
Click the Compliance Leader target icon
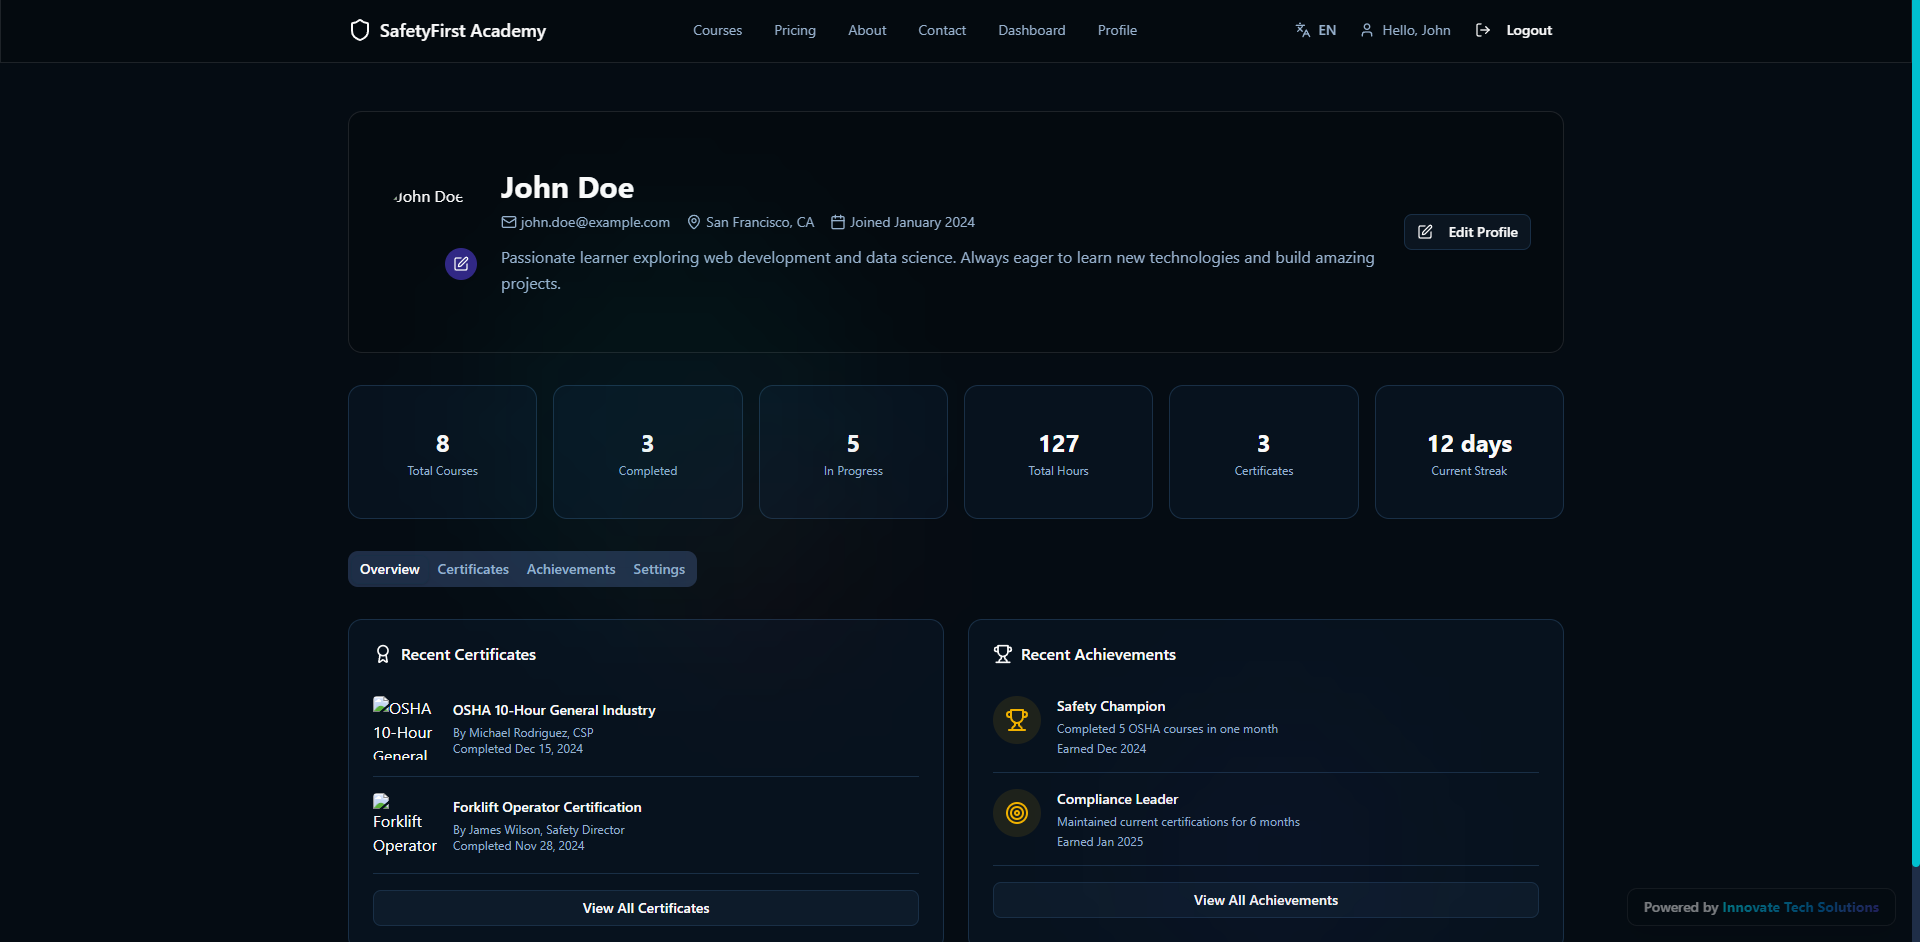point(1017,813)
